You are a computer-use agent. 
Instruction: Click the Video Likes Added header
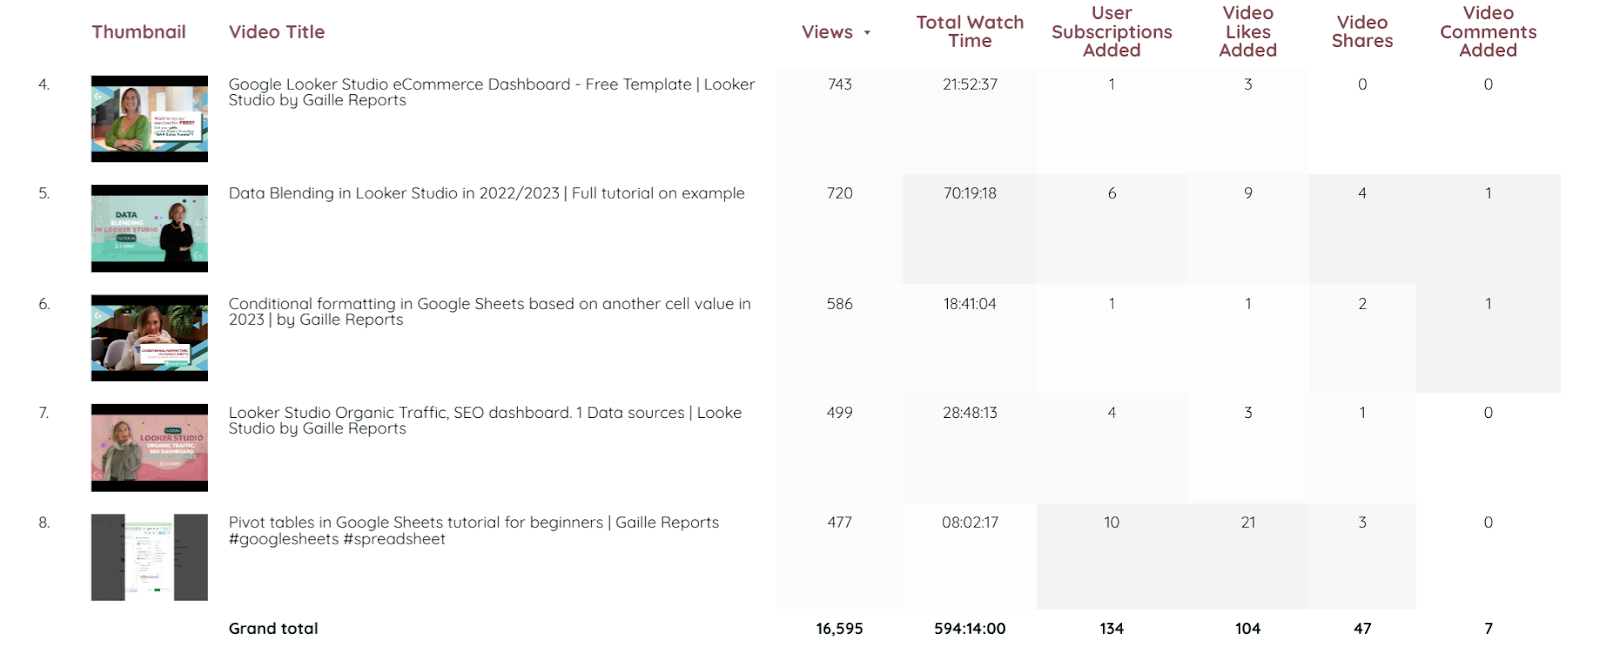[x=1247, y=32]
